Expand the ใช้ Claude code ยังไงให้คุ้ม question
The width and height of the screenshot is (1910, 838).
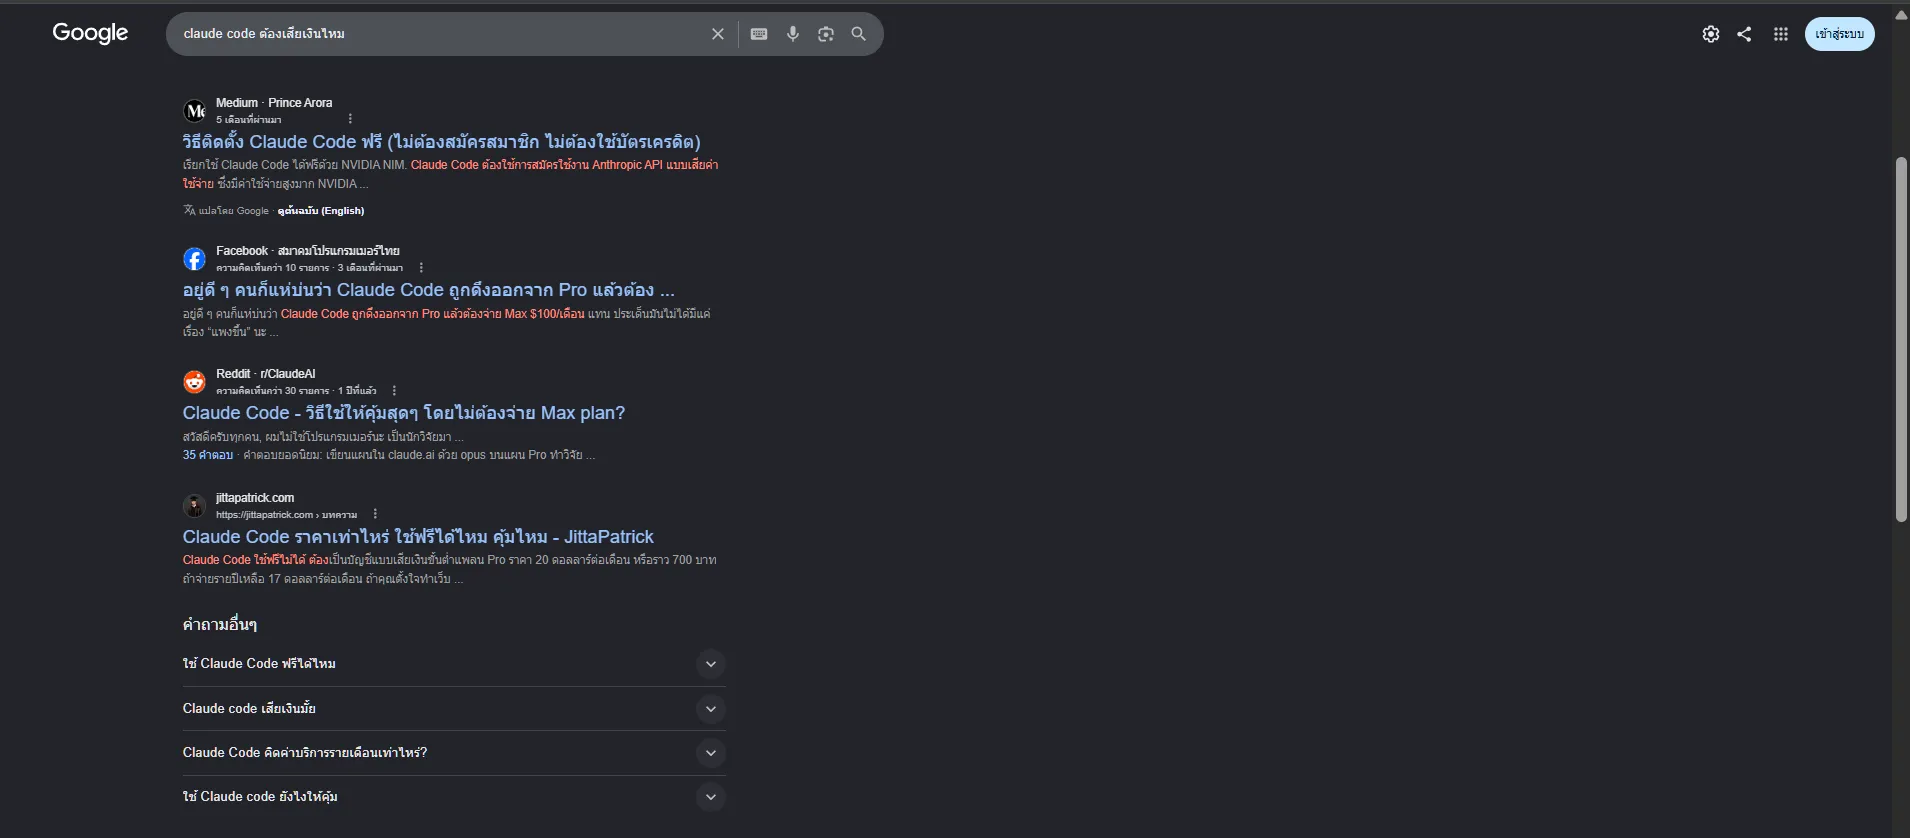pos(454,797)
